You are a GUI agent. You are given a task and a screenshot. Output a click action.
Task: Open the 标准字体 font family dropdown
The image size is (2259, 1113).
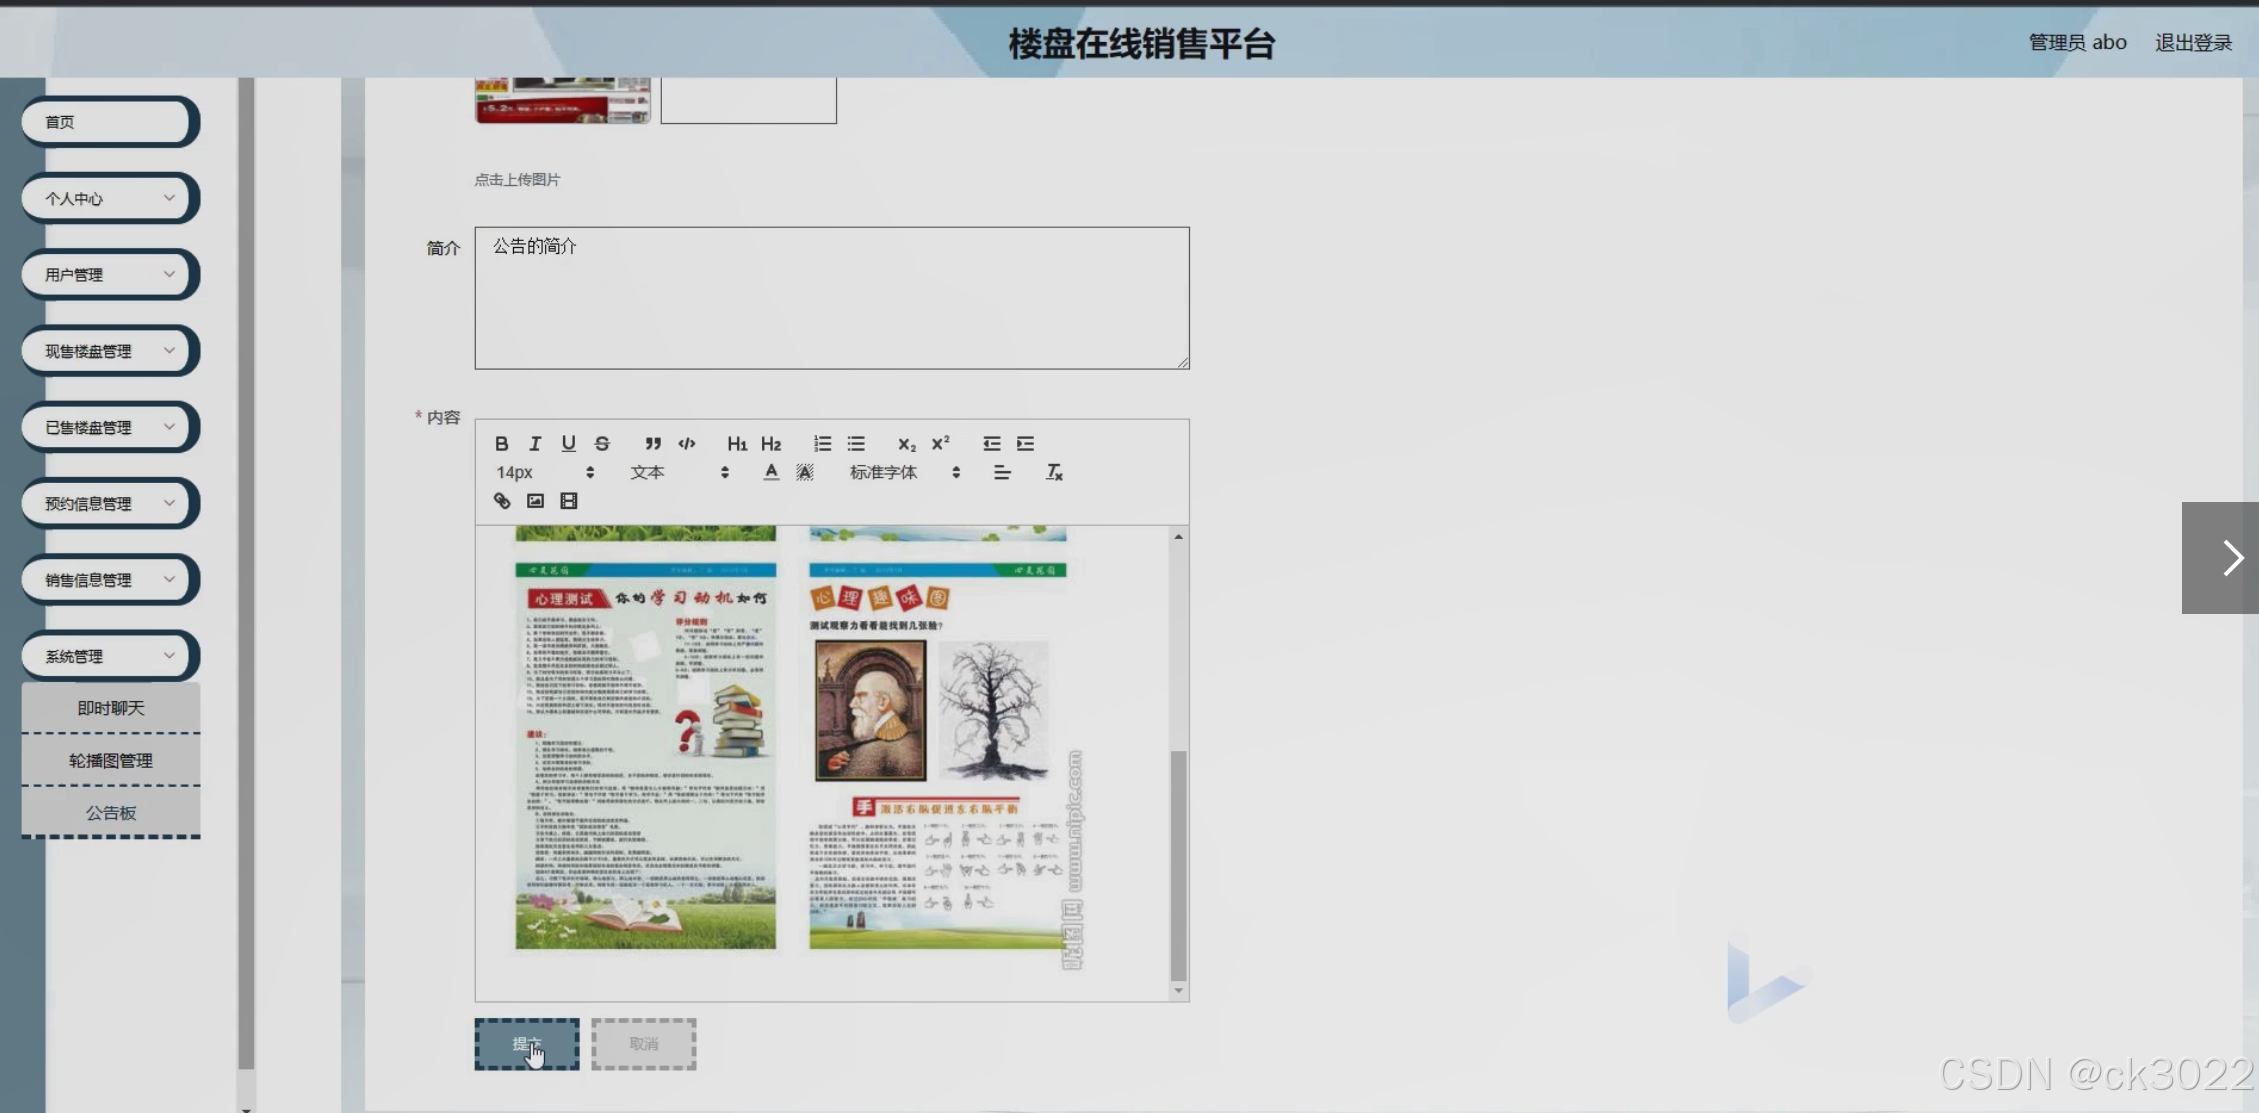tap(905, 472)
